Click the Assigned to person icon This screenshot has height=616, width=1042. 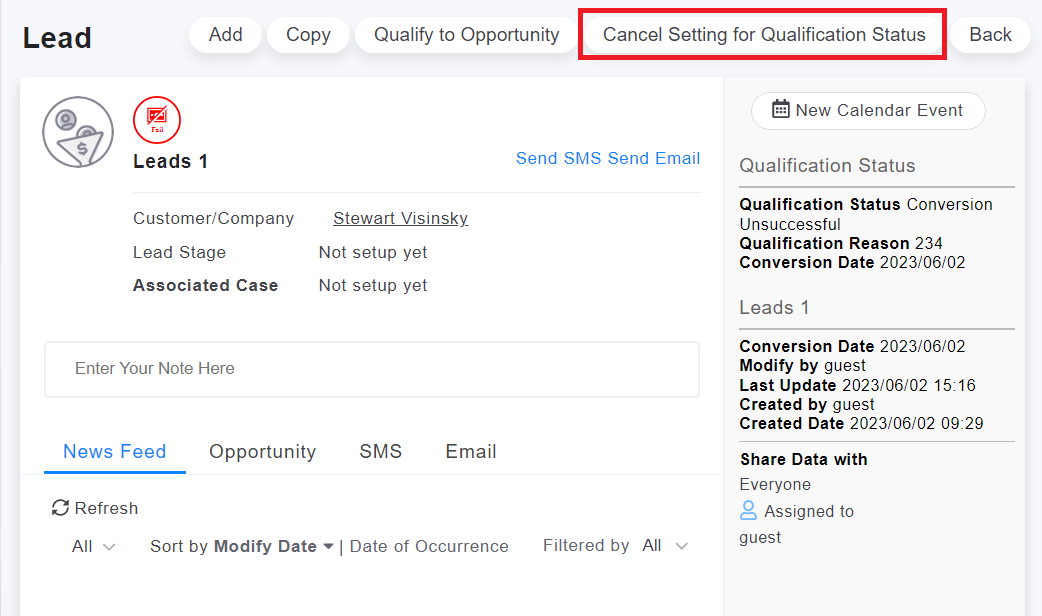pos(748,511)
